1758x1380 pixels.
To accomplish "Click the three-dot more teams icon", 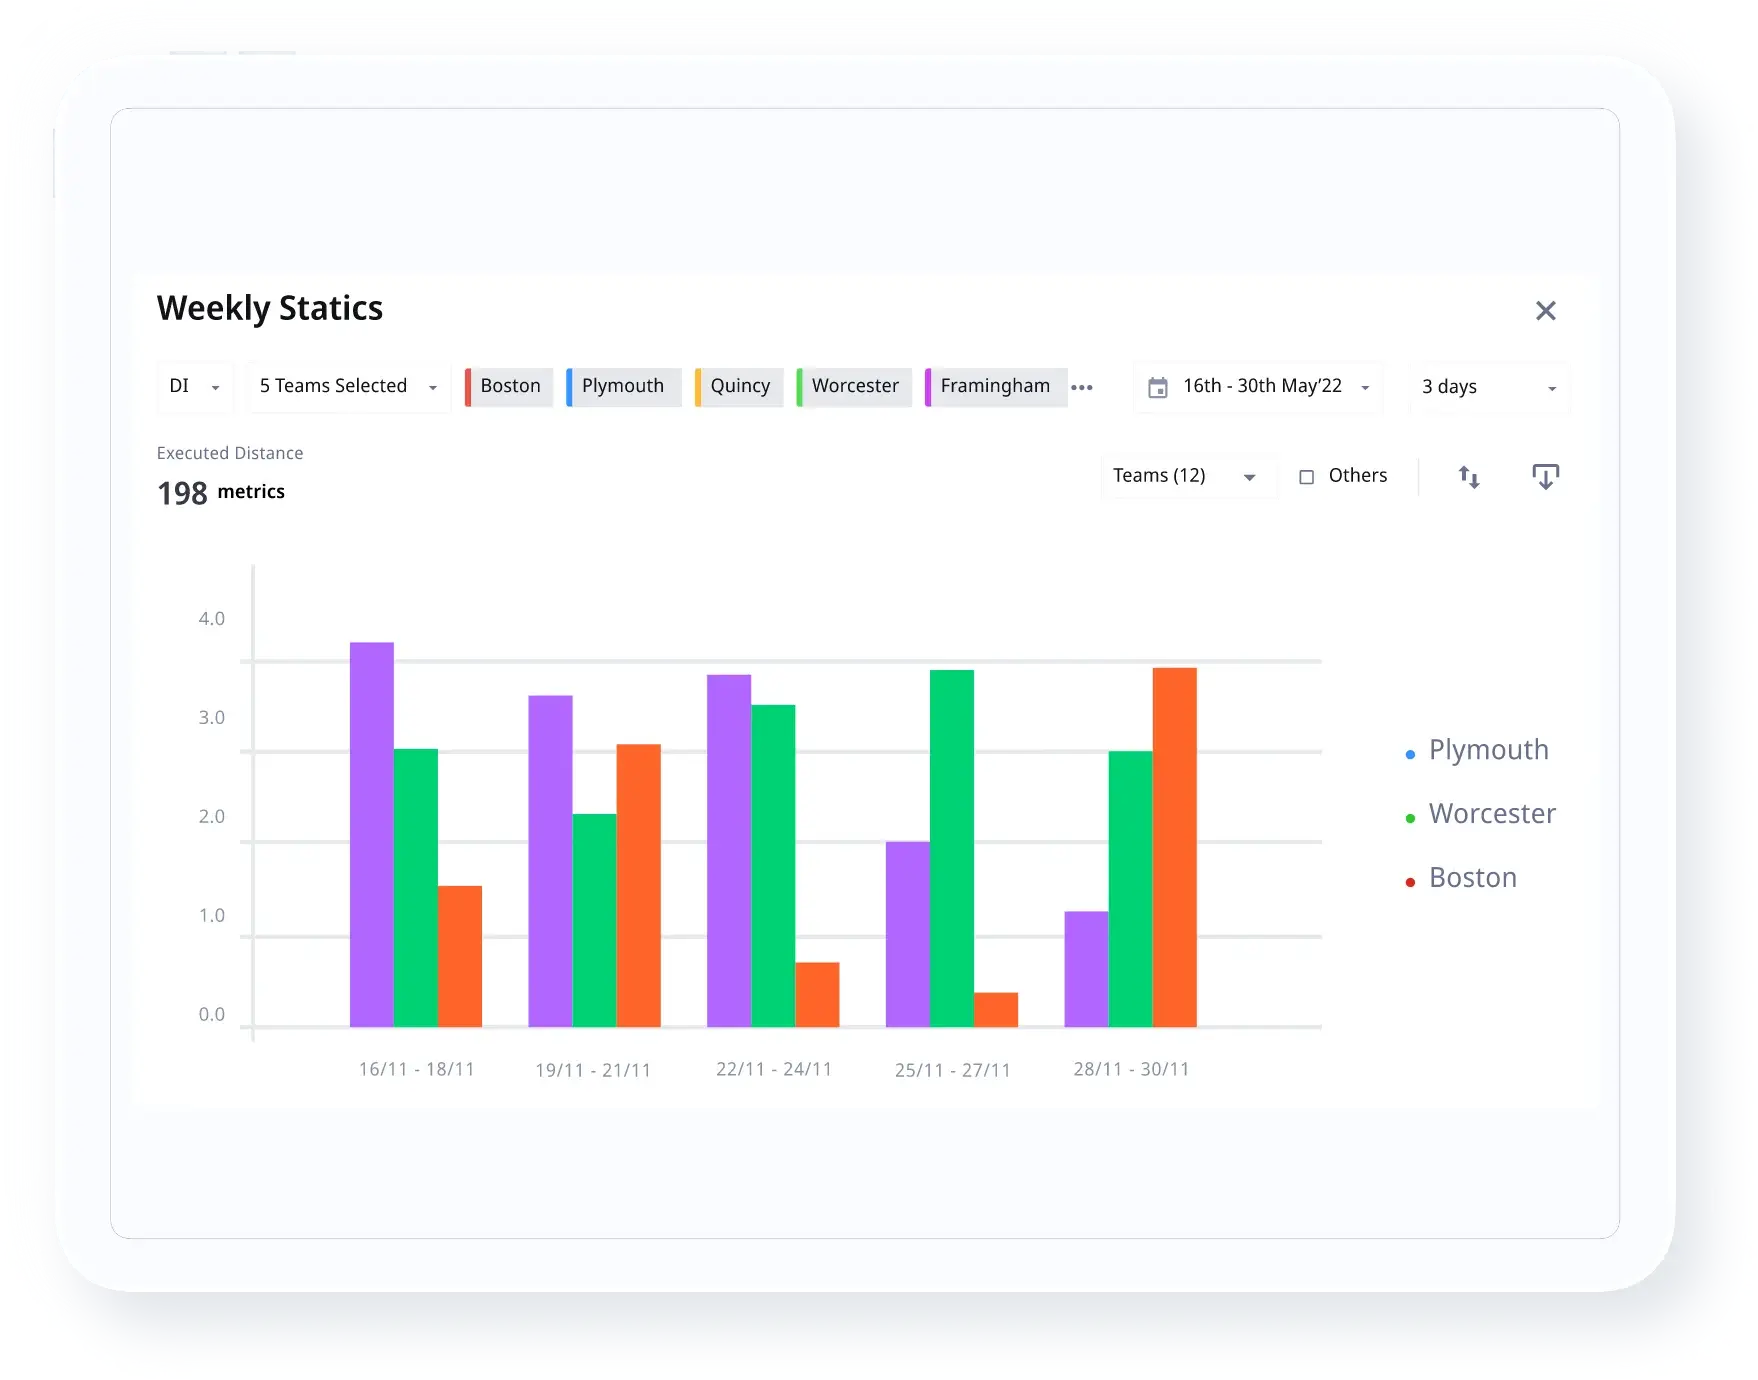I will point(1082,388).
